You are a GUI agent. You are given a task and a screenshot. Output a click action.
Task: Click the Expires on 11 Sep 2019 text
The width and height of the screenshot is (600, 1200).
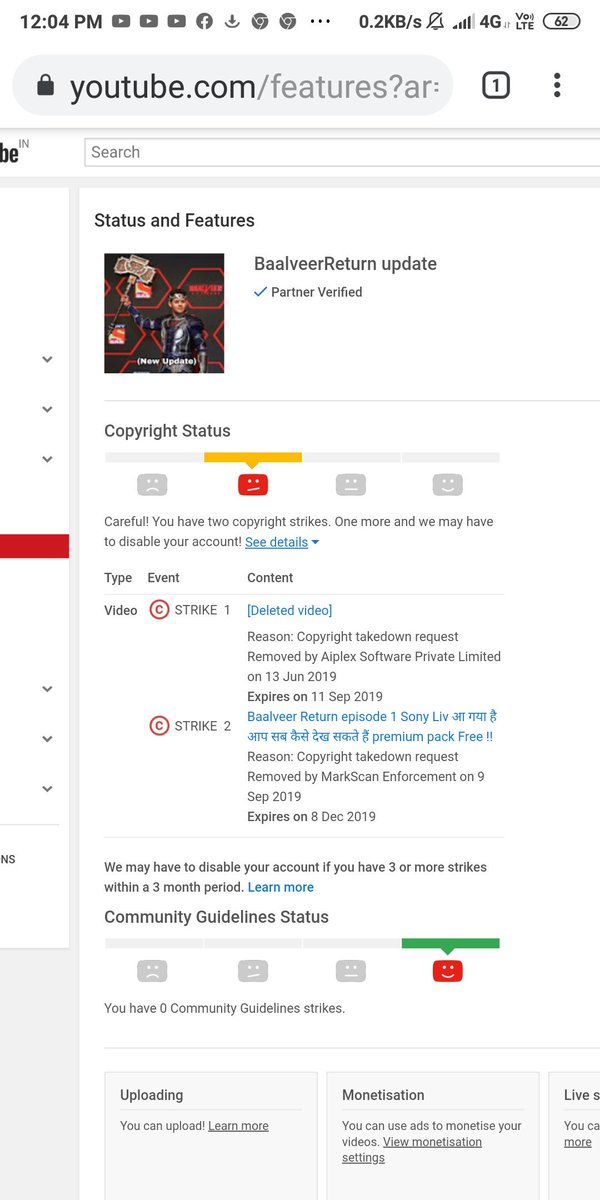coord(315,696)
